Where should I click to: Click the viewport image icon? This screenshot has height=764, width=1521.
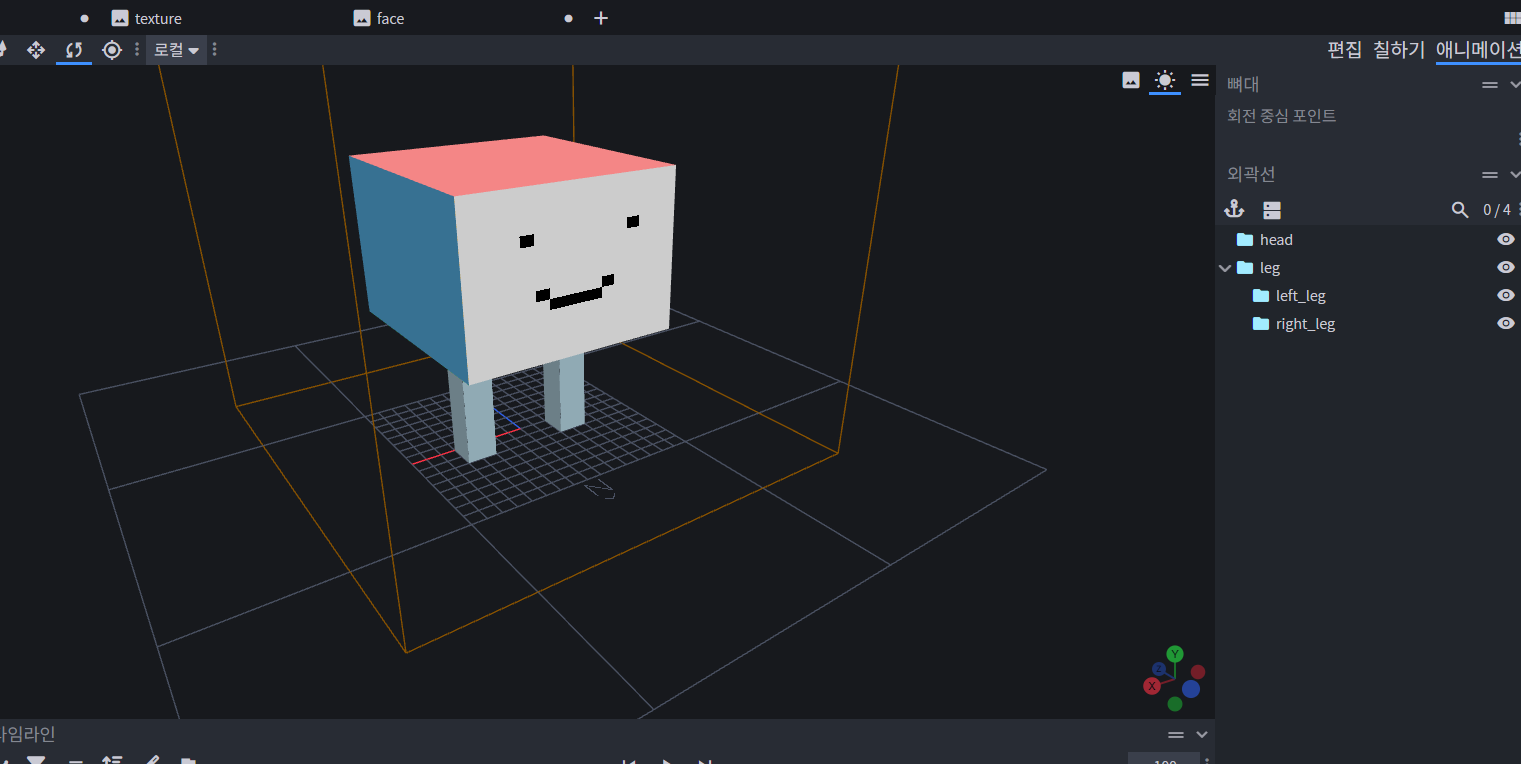point(1131,80)
